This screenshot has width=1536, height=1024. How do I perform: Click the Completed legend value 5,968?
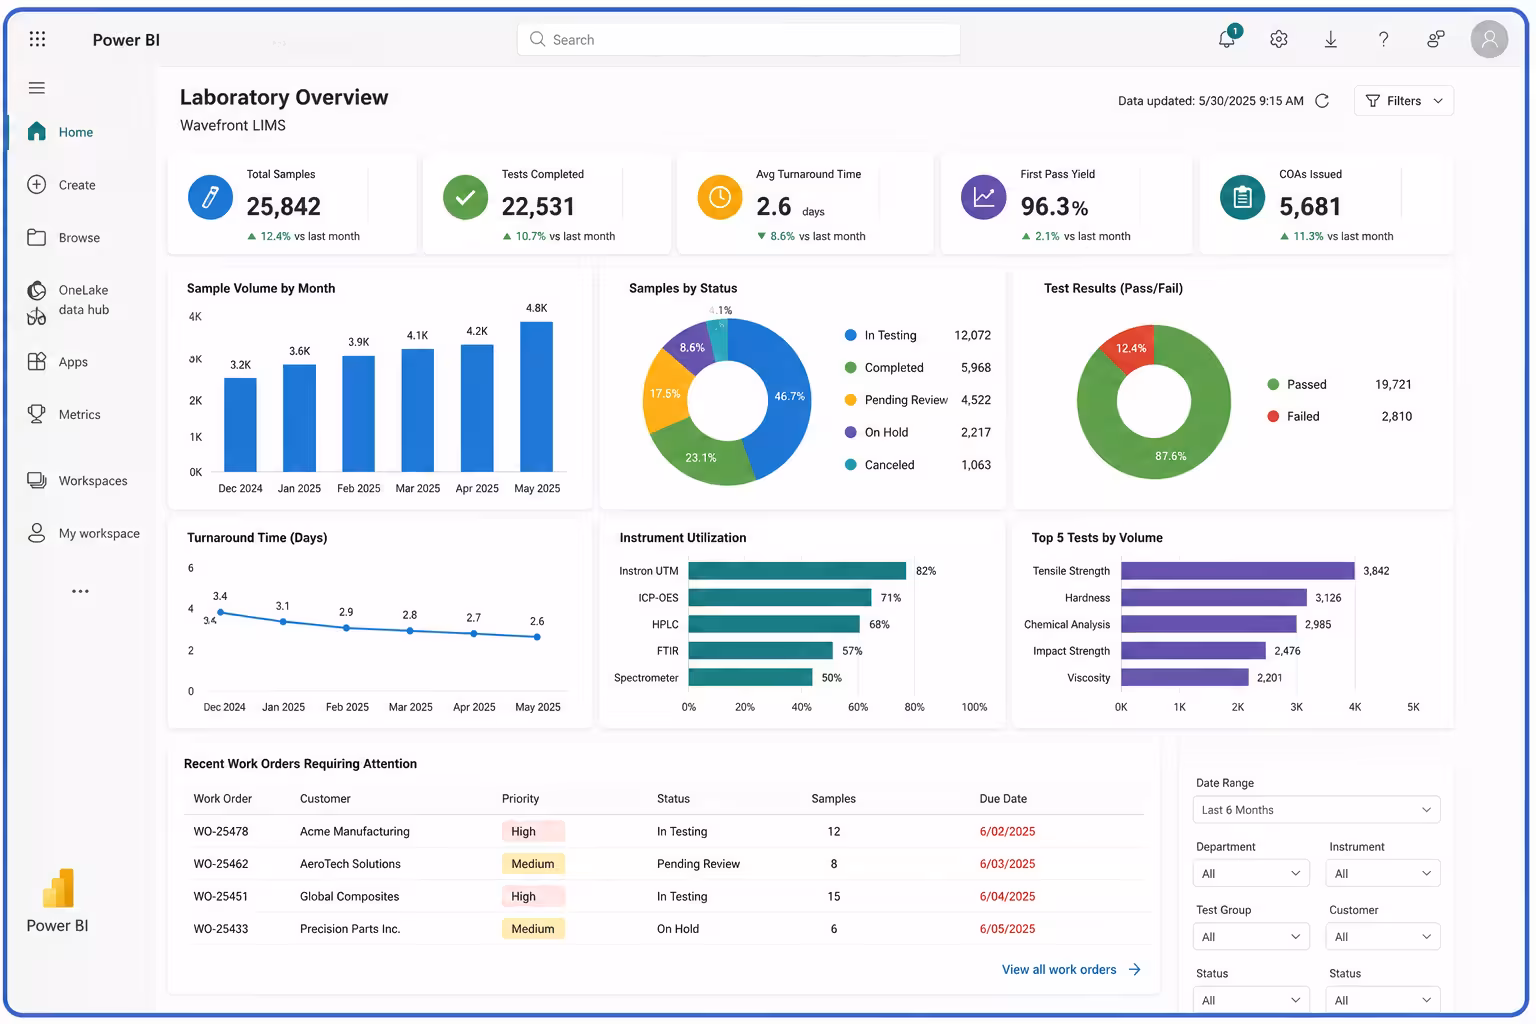pyautogui.click(x=976, y=368)
